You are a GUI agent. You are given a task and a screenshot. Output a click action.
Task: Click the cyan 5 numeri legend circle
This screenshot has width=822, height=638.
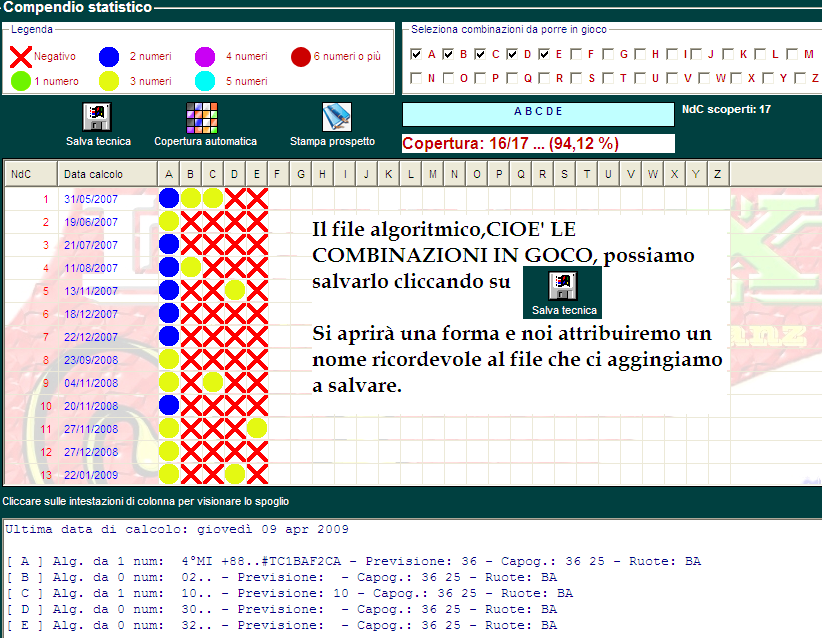click(x=205, y=81)
